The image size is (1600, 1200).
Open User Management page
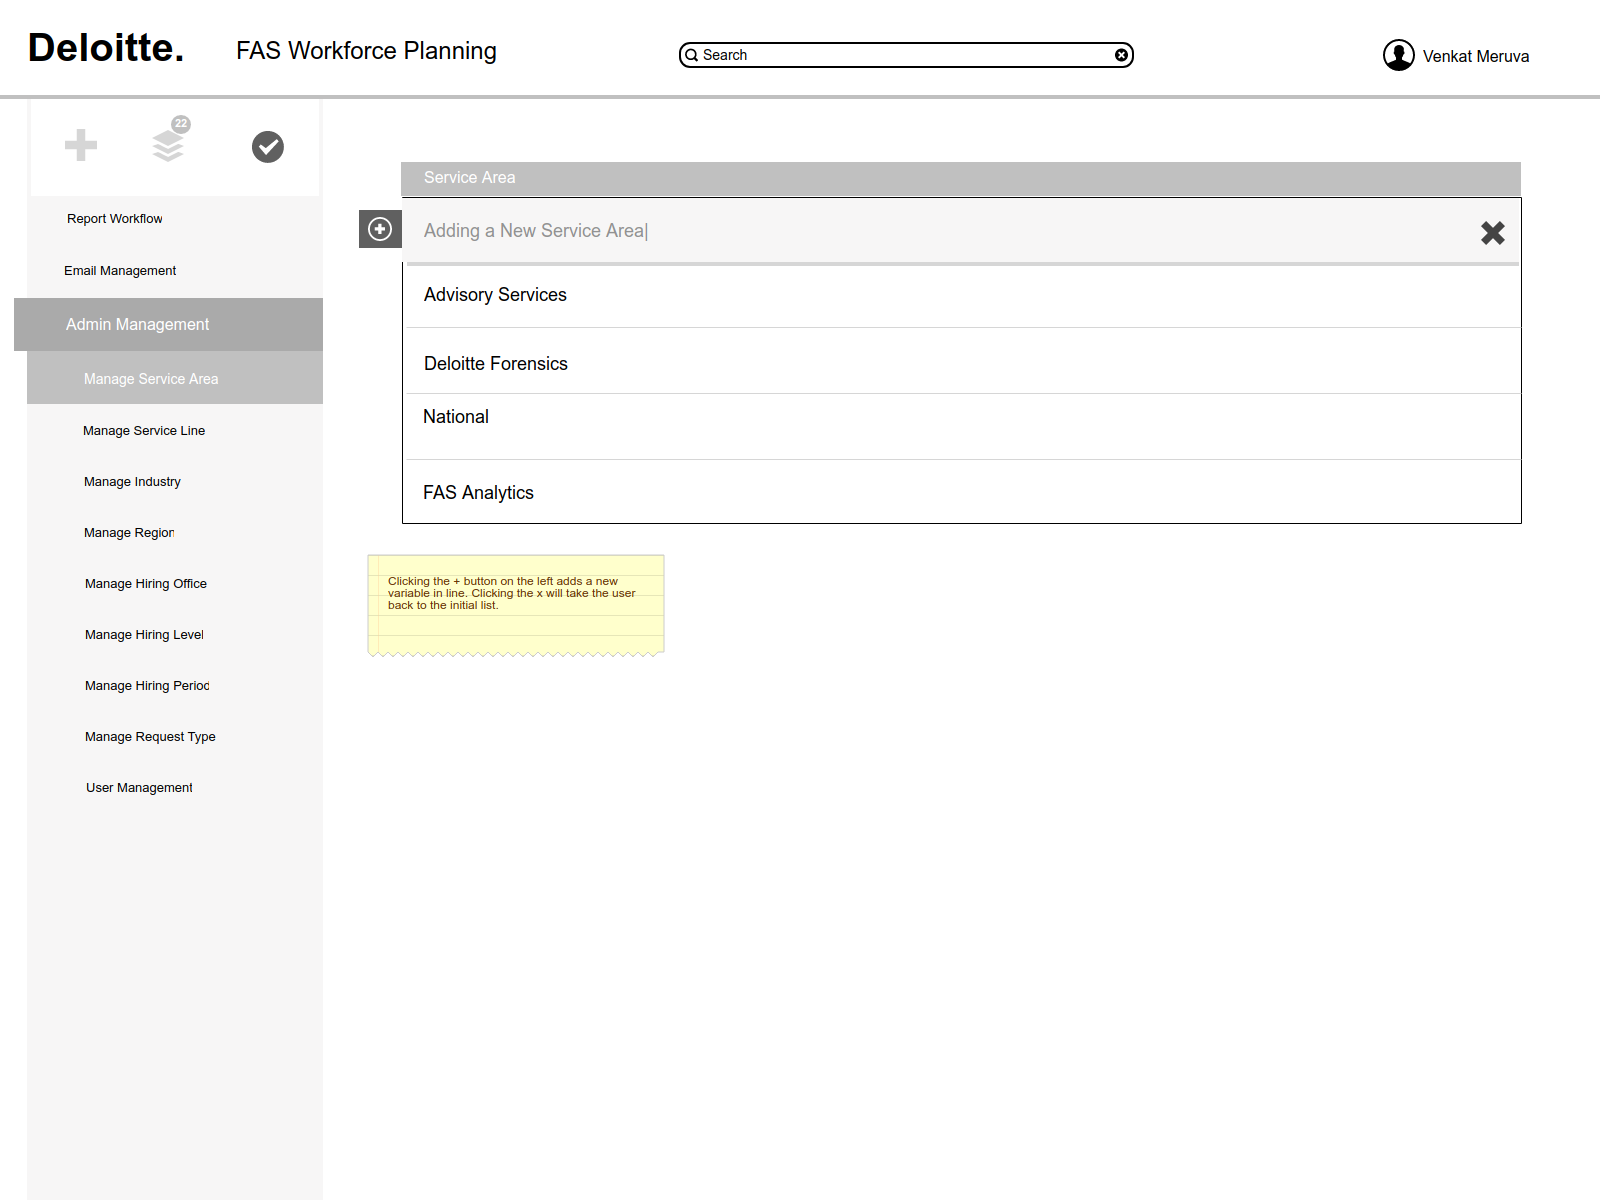139,788
